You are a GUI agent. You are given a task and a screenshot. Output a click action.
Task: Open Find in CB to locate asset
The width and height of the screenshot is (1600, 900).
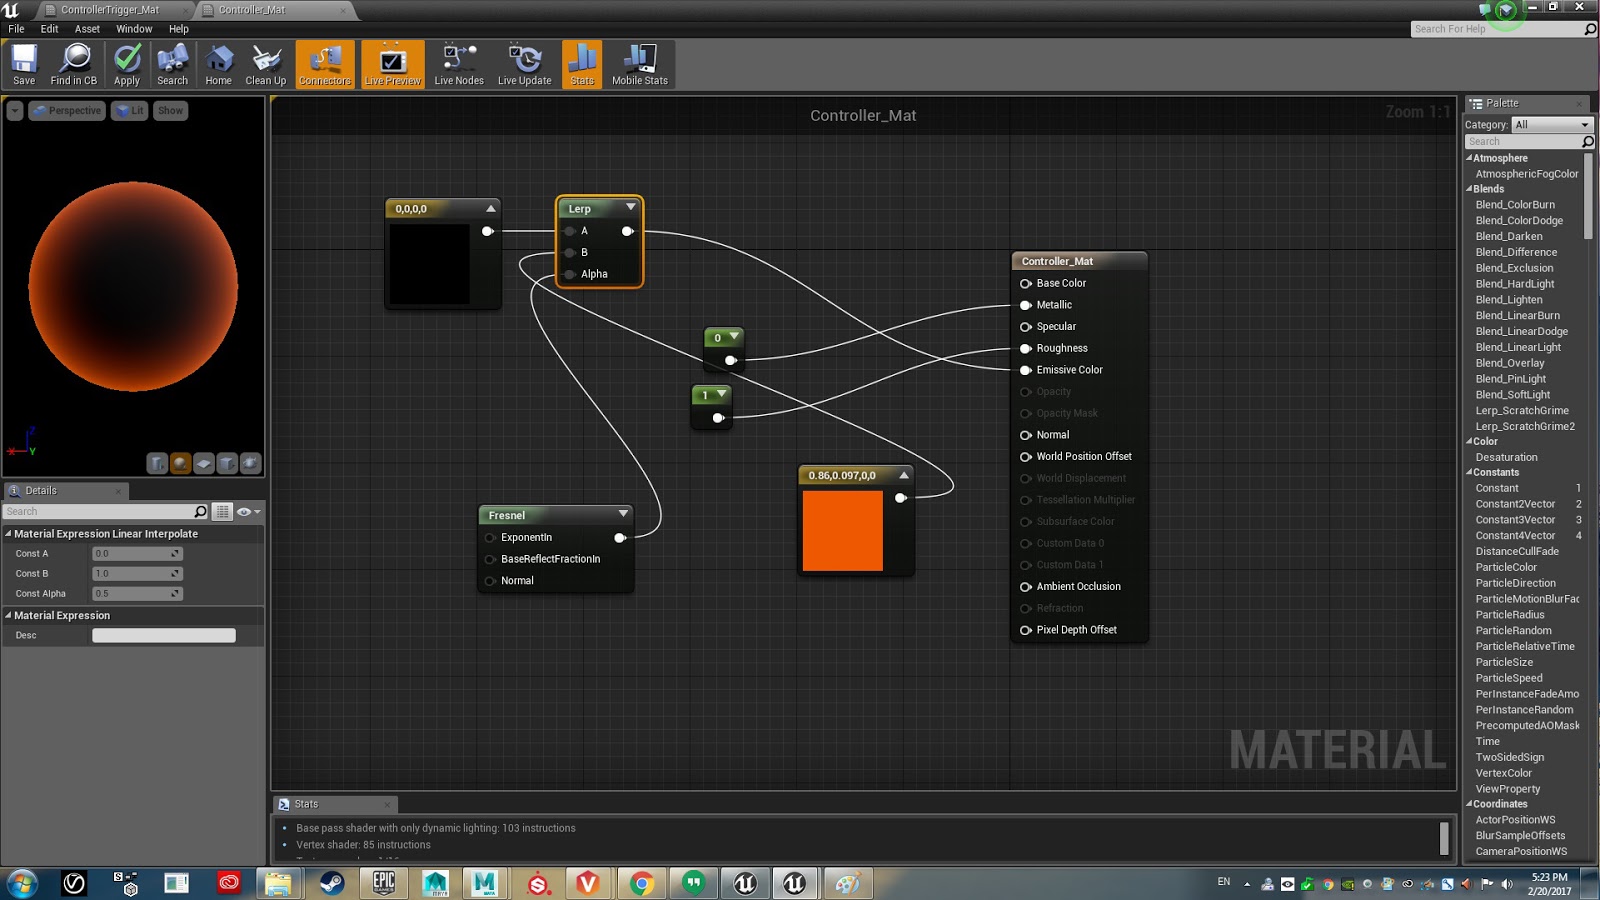tap(74, 63)
